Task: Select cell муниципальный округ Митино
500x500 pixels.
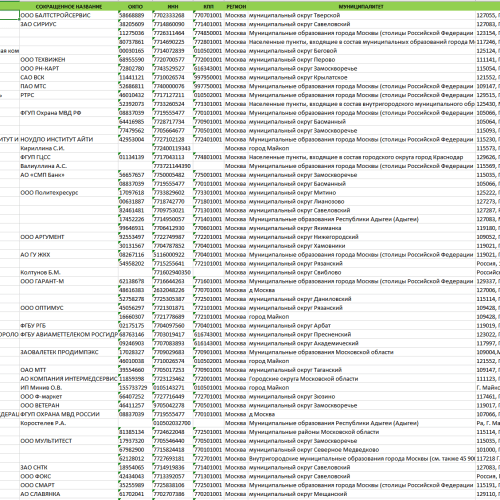Action: click(x=362, y=193)
